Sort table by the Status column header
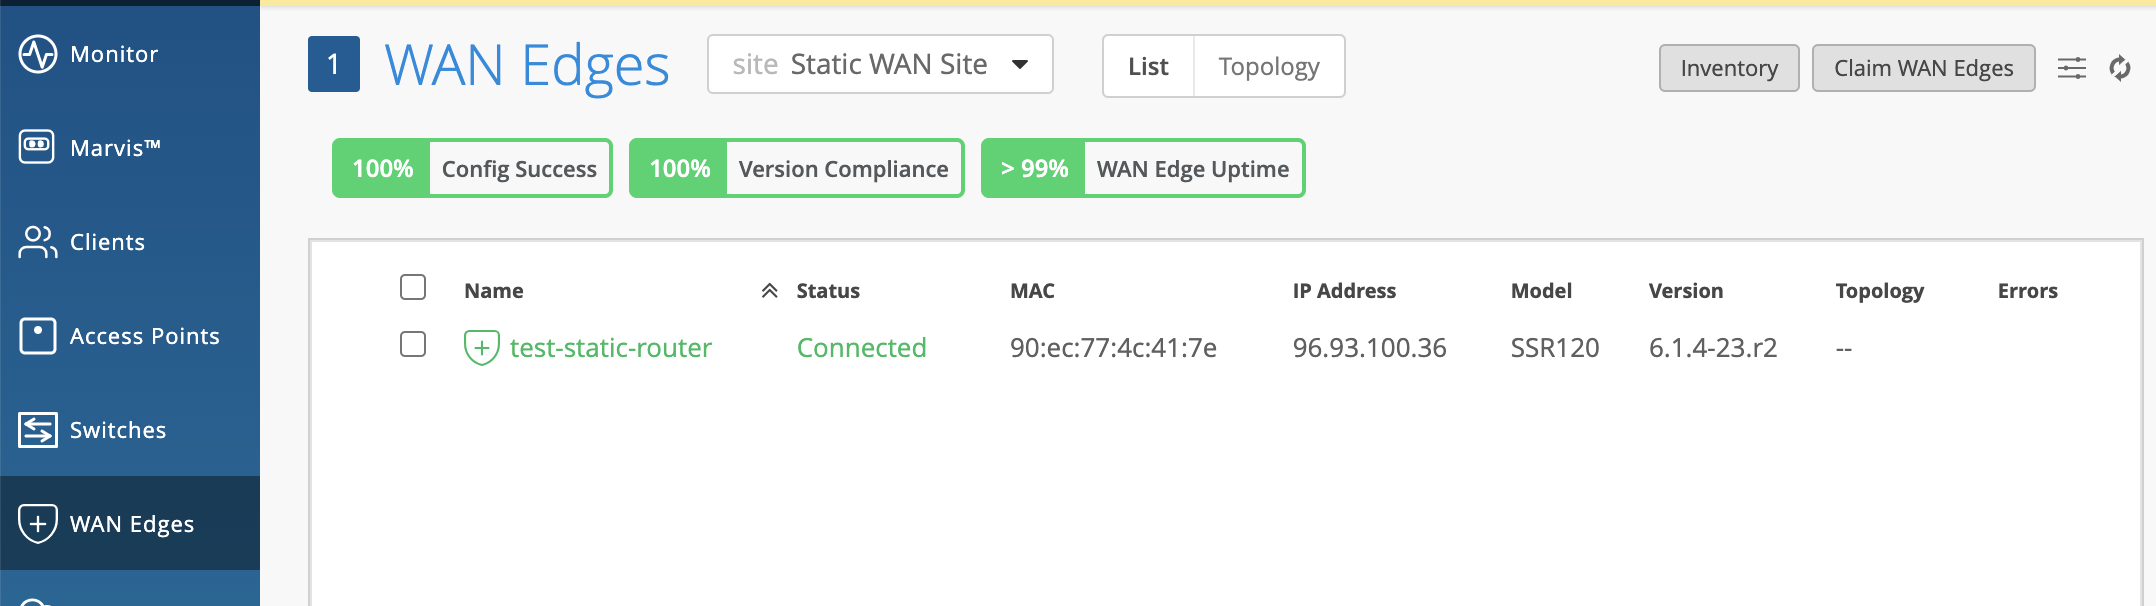The width and height of the screenshot is (2156, 606). click(x=828, y=291)
